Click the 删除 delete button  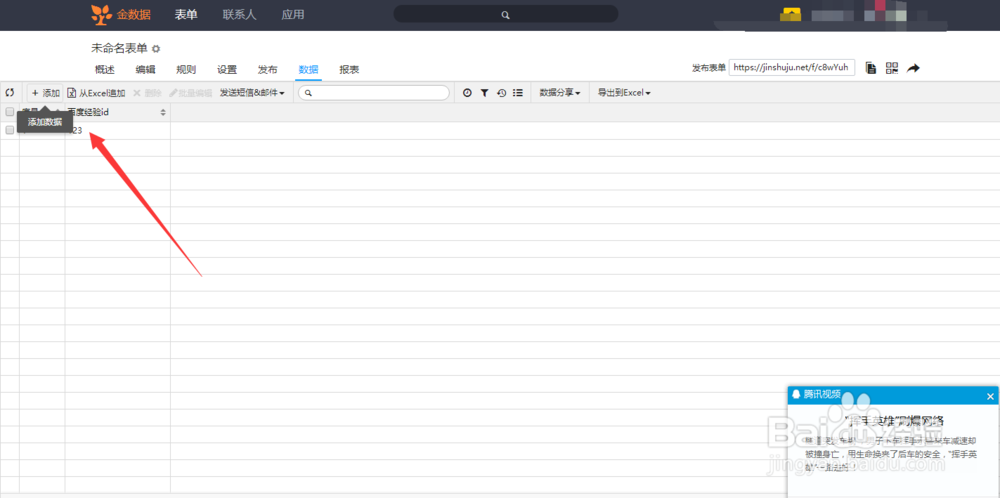coord(147,93)
